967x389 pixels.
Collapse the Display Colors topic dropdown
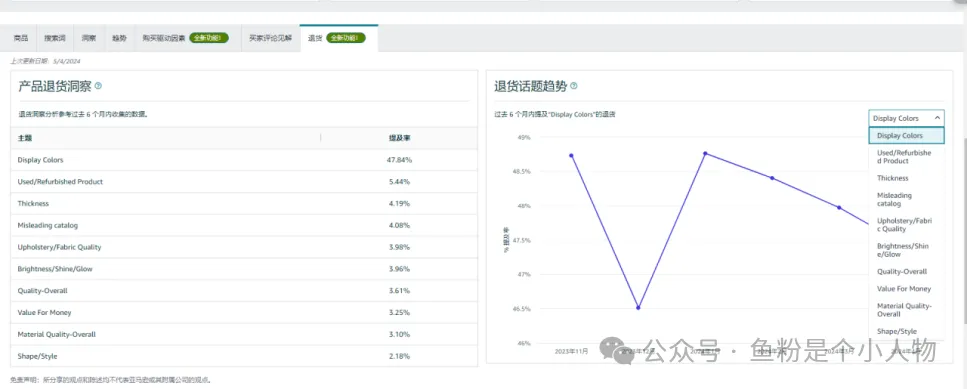tap(906, 118)
